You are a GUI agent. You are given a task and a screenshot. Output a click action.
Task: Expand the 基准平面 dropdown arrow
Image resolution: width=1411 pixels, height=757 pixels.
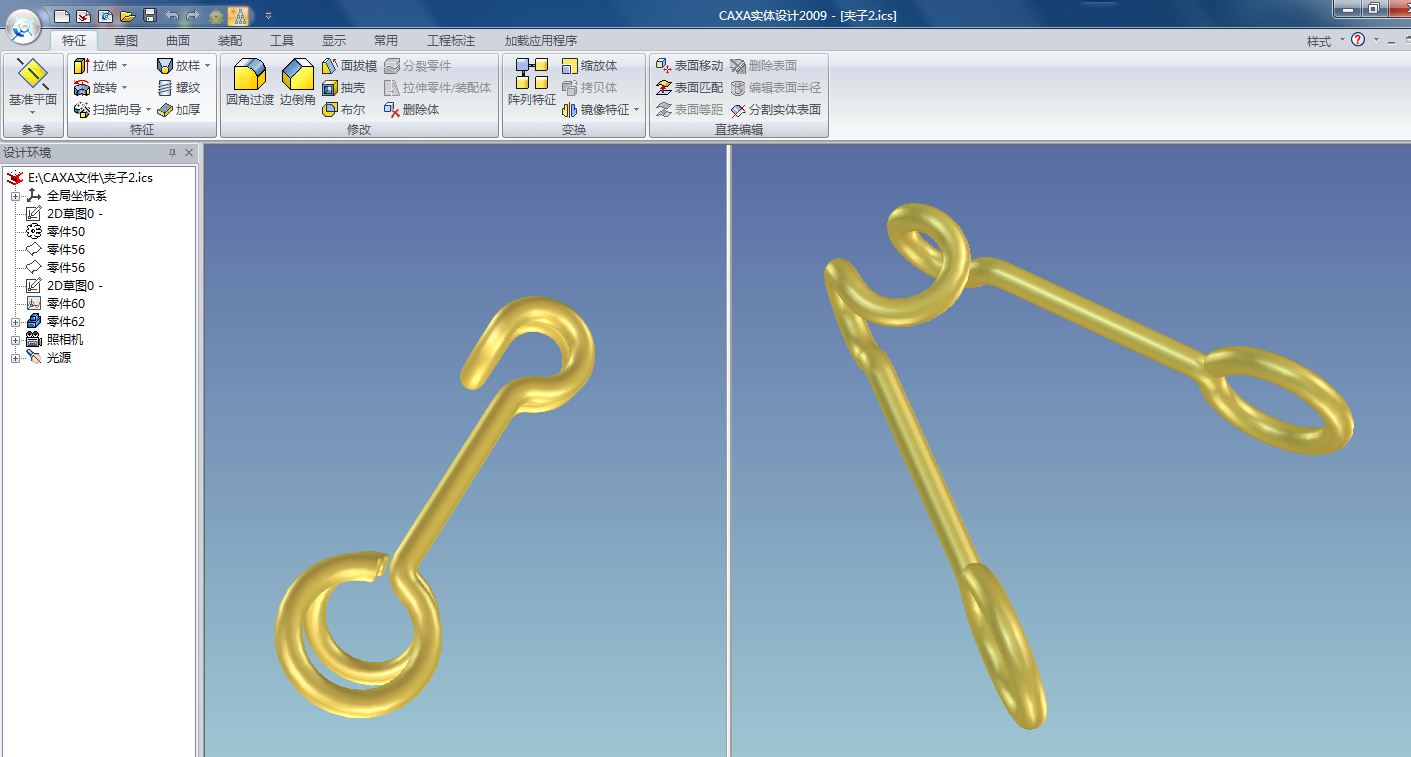33,112
